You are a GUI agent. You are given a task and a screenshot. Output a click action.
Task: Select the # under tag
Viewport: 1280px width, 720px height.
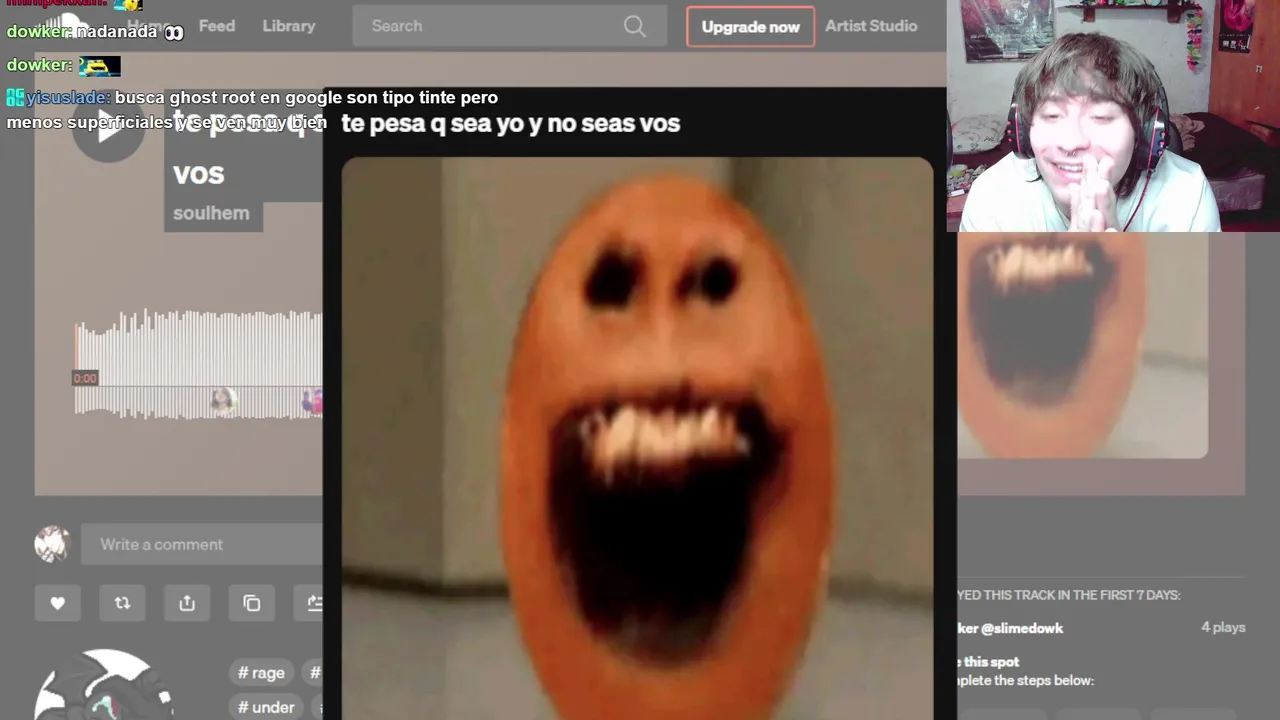[266, 707]
